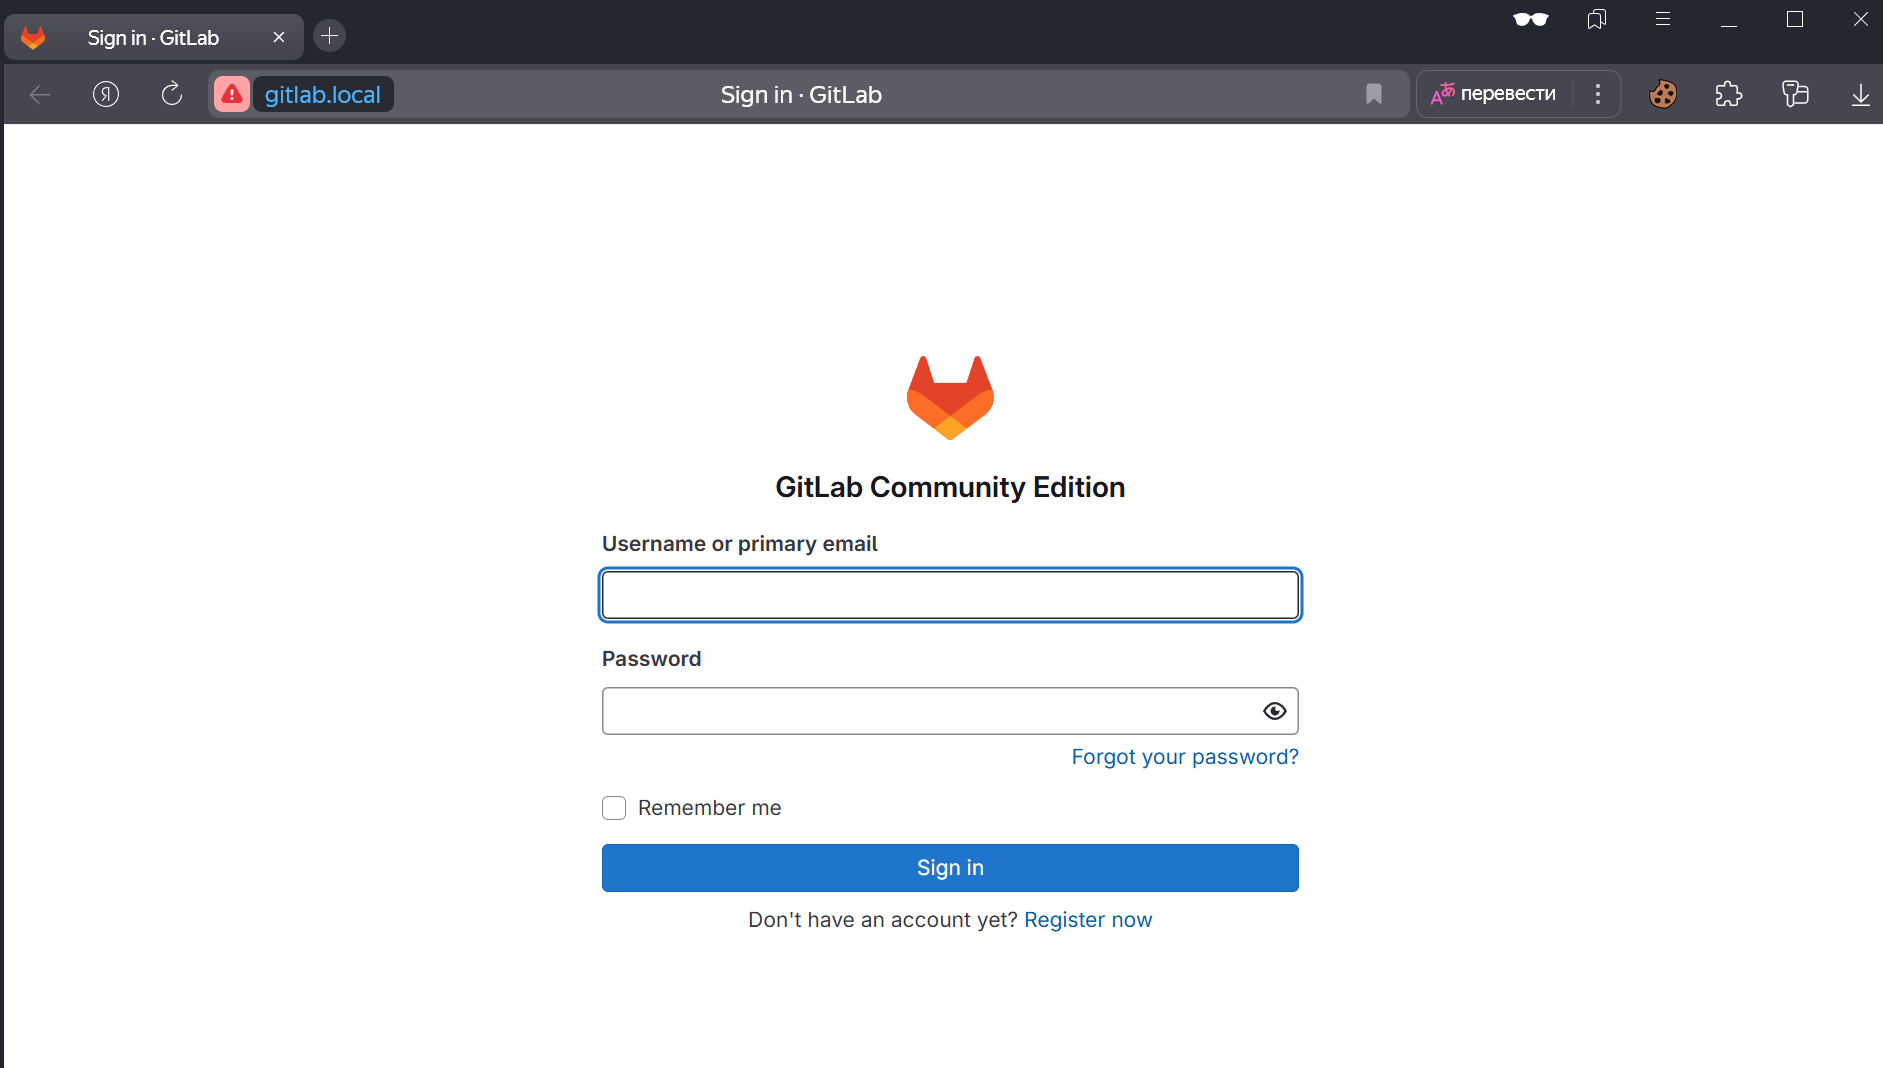
Task: Click the Register now link
Action: (1088, 920)
